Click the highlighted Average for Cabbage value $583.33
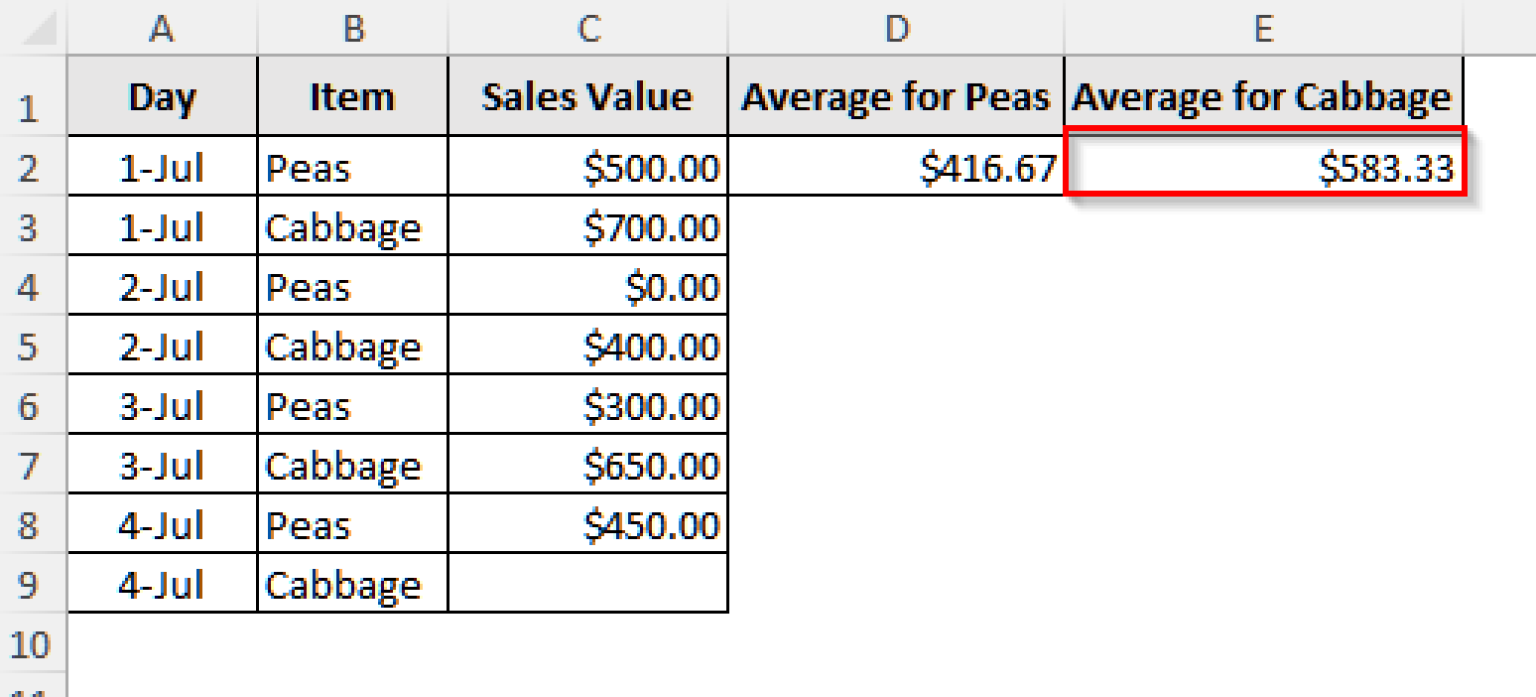This screenshot has width=1536, height=697. (1263, 167)
